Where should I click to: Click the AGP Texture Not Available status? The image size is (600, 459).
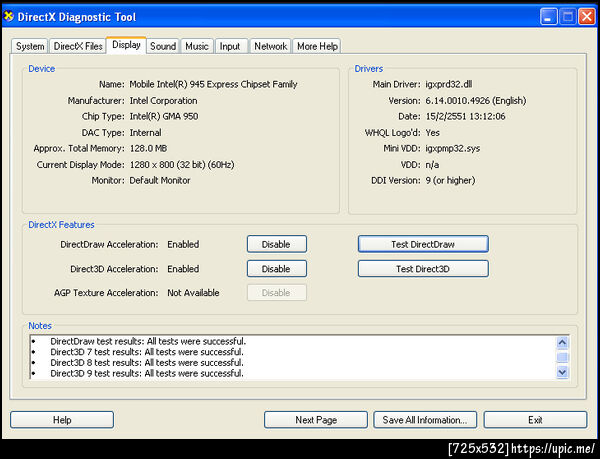[193, 293]
